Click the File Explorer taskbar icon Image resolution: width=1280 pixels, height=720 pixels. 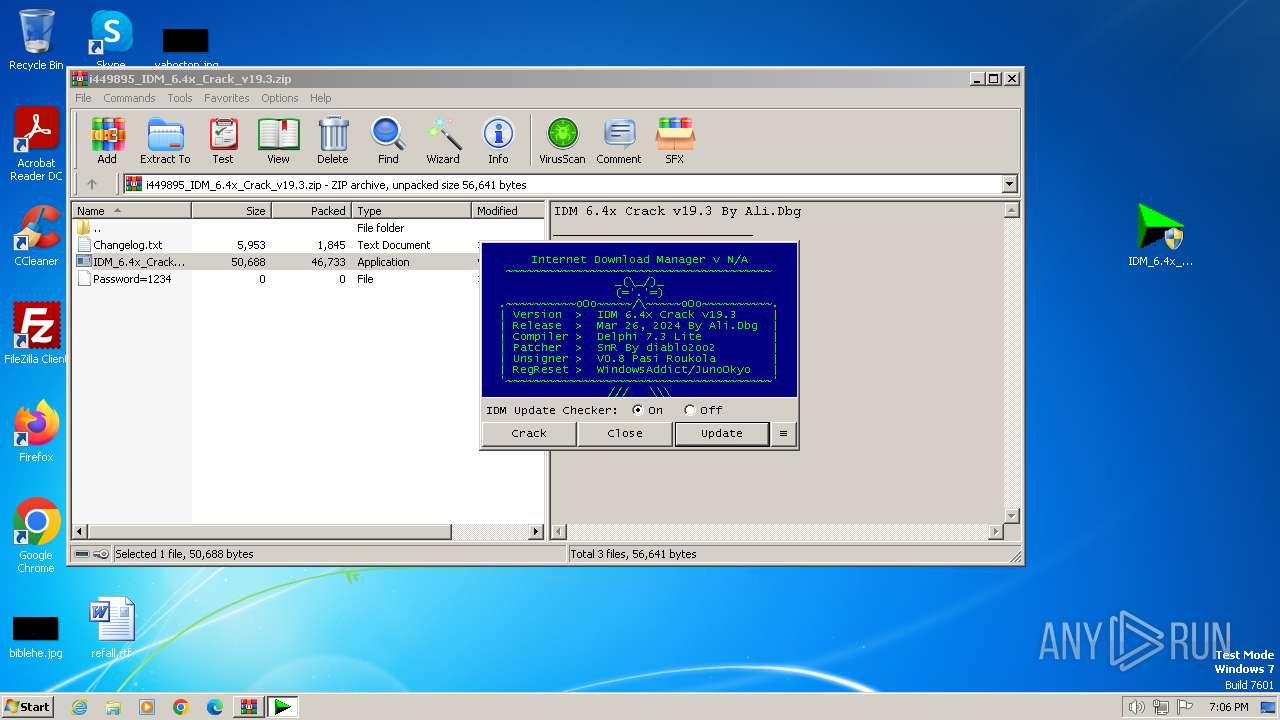[x=113, y=707]
